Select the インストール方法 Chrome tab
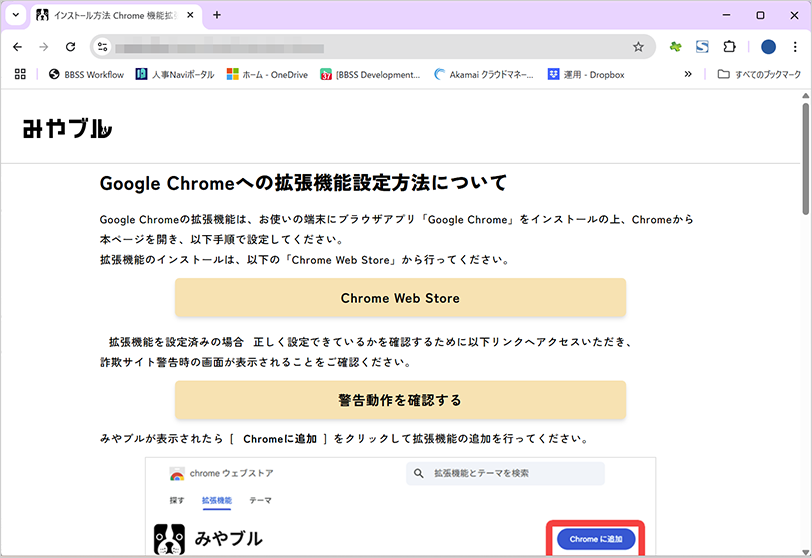812x558 pixels. click(110, 15)
